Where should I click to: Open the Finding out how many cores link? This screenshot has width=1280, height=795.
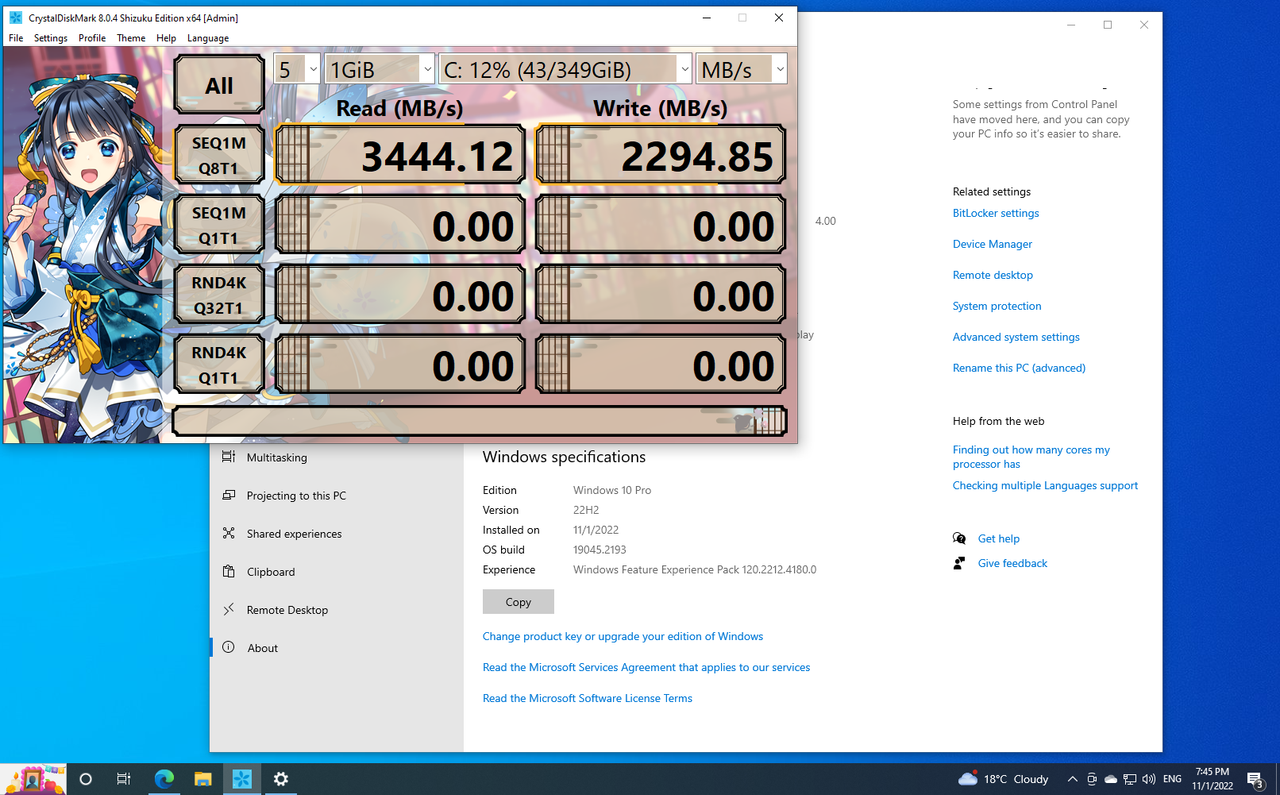(1031, 457)
